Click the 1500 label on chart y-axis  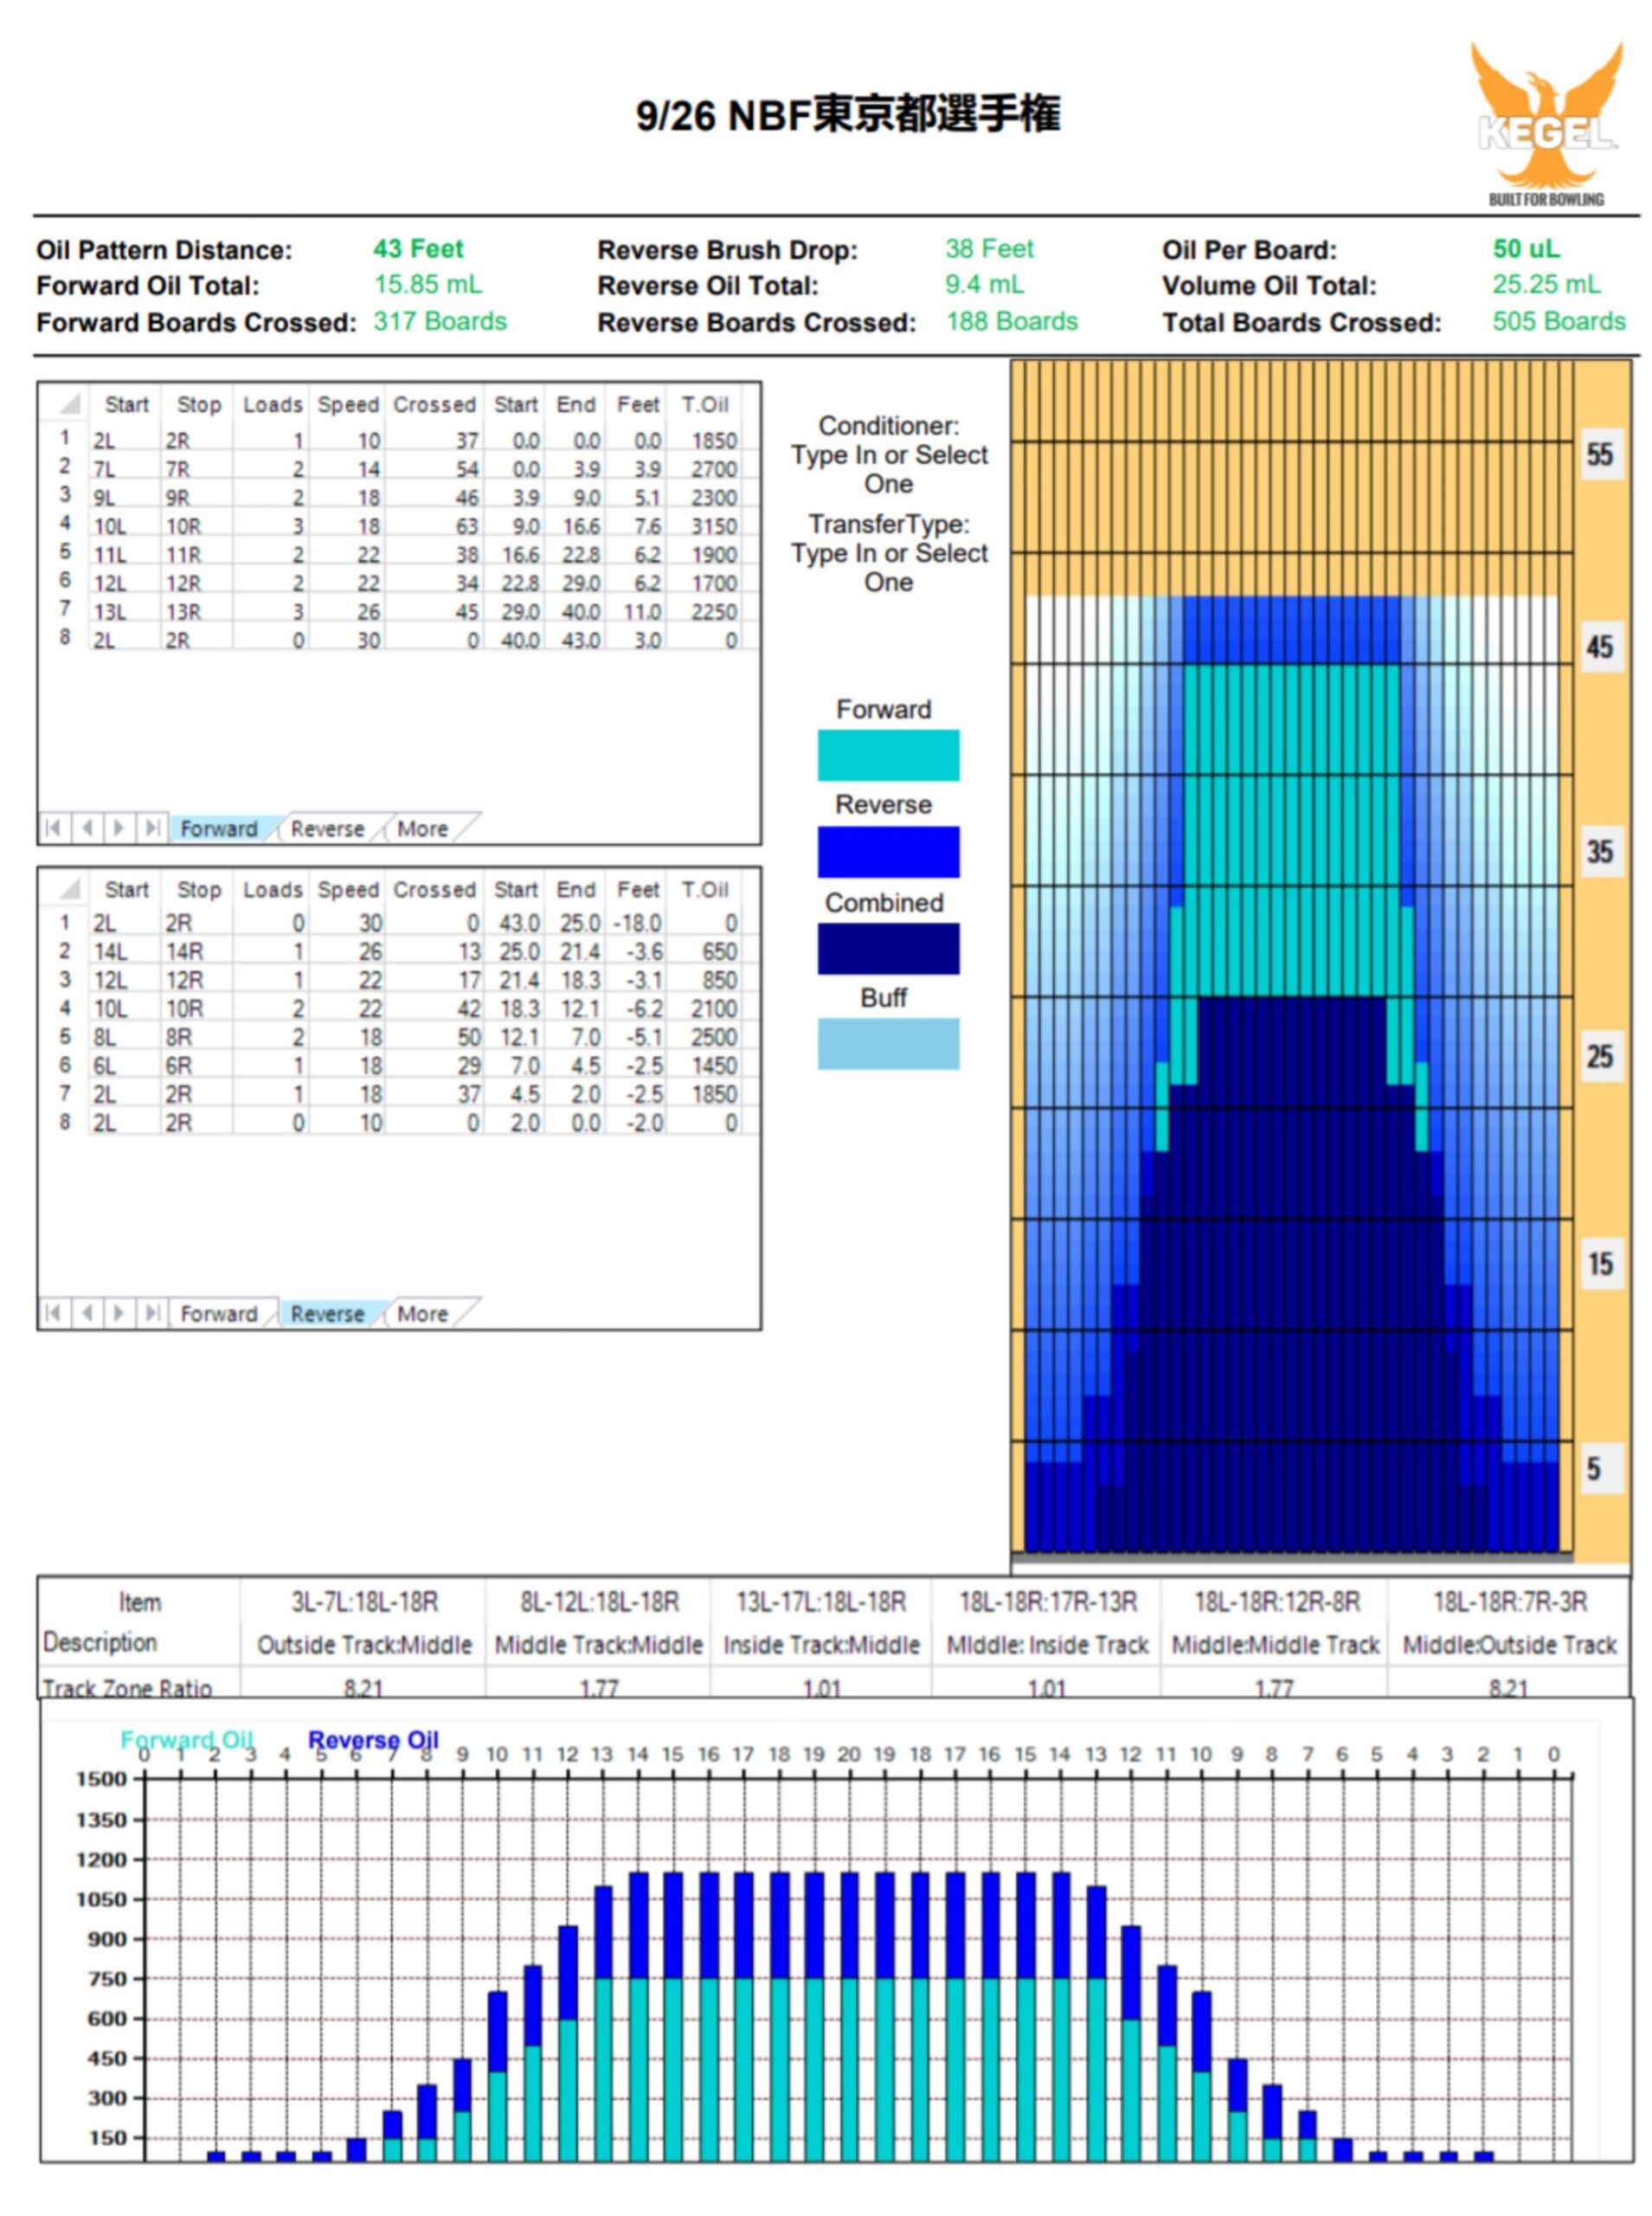(x=103, y=1779)
